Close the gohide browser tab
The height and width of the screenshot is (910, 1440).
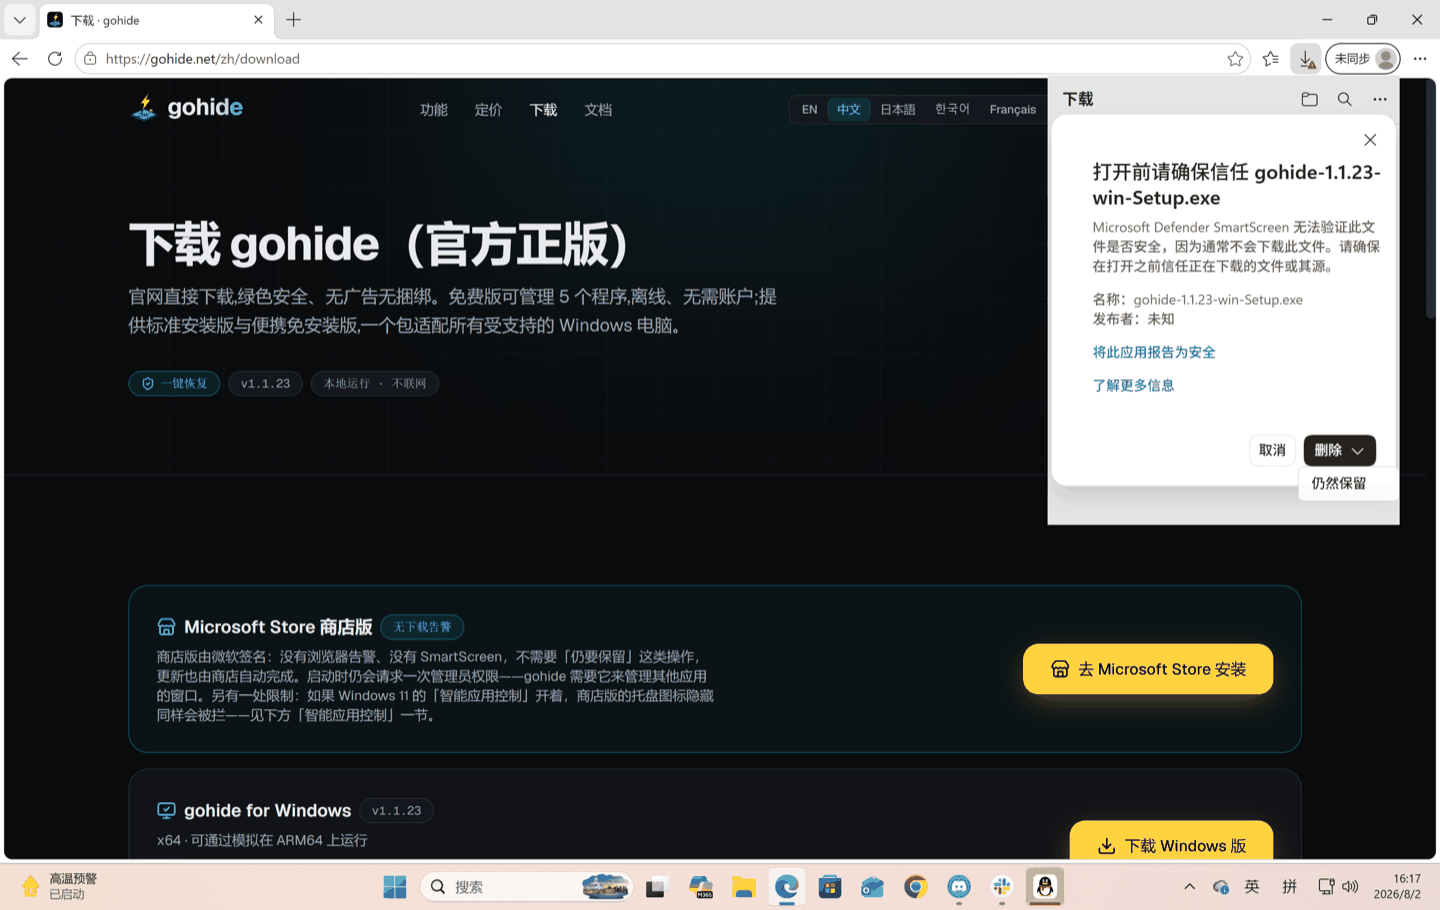point(258,20)
